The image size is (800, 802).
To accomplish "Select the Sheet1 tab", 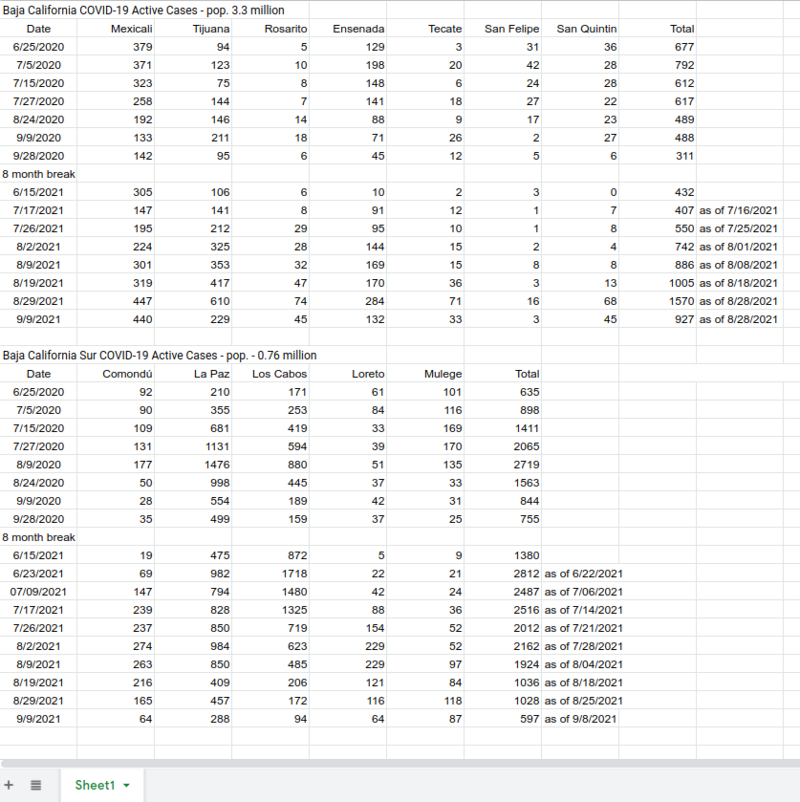I will (95, 785).
